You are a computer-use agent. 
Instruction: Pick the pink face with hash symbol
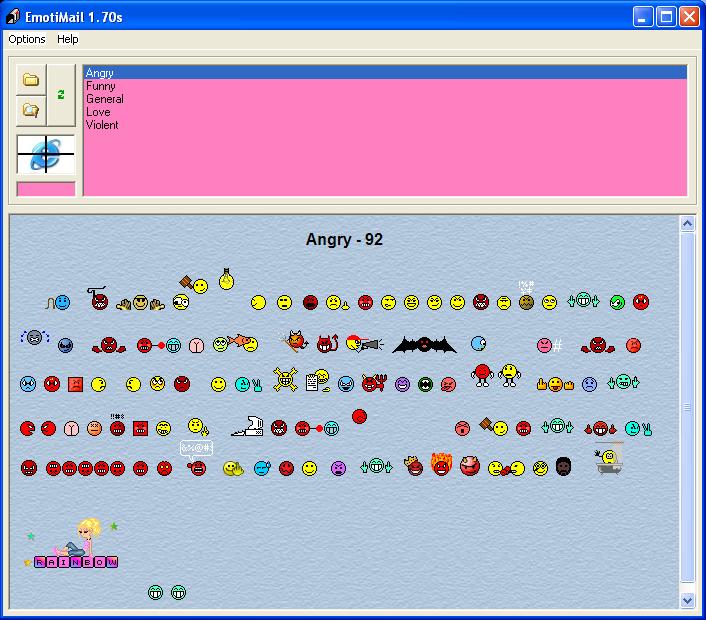549,345
